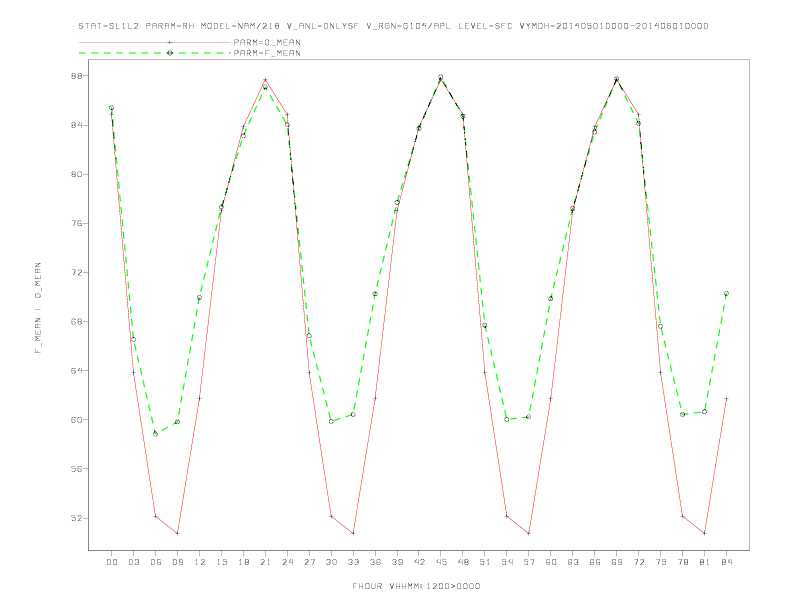Viewport: 792px width, 612px height.
Task: Click forecast hour 42 on the horizontal axis
Action: point(419,562)
